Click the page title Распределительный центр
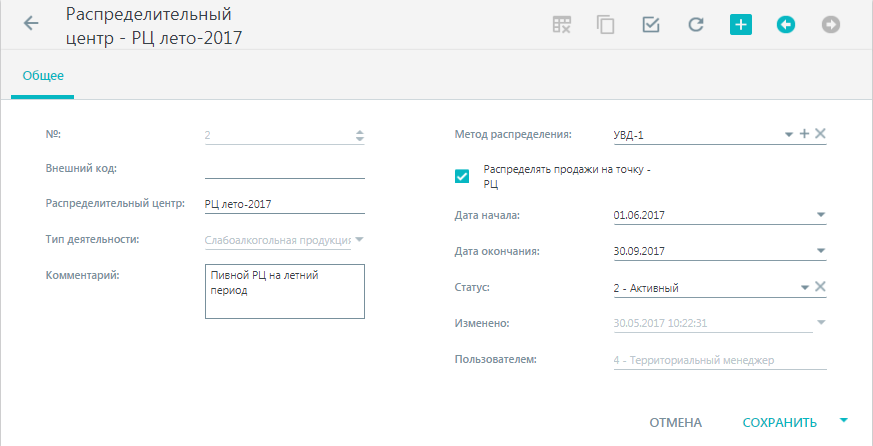 pos(154,26)
